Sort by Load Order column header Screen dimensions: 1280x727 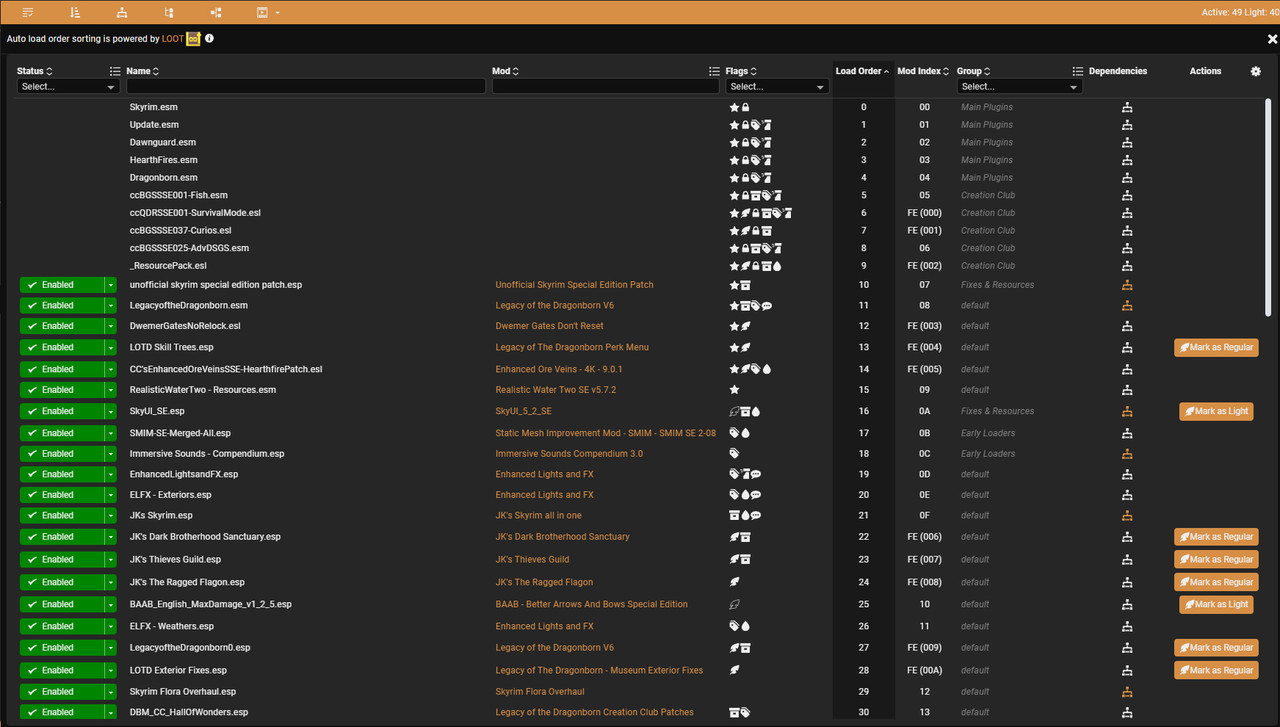pyautogui.click(x=863, y=71)
